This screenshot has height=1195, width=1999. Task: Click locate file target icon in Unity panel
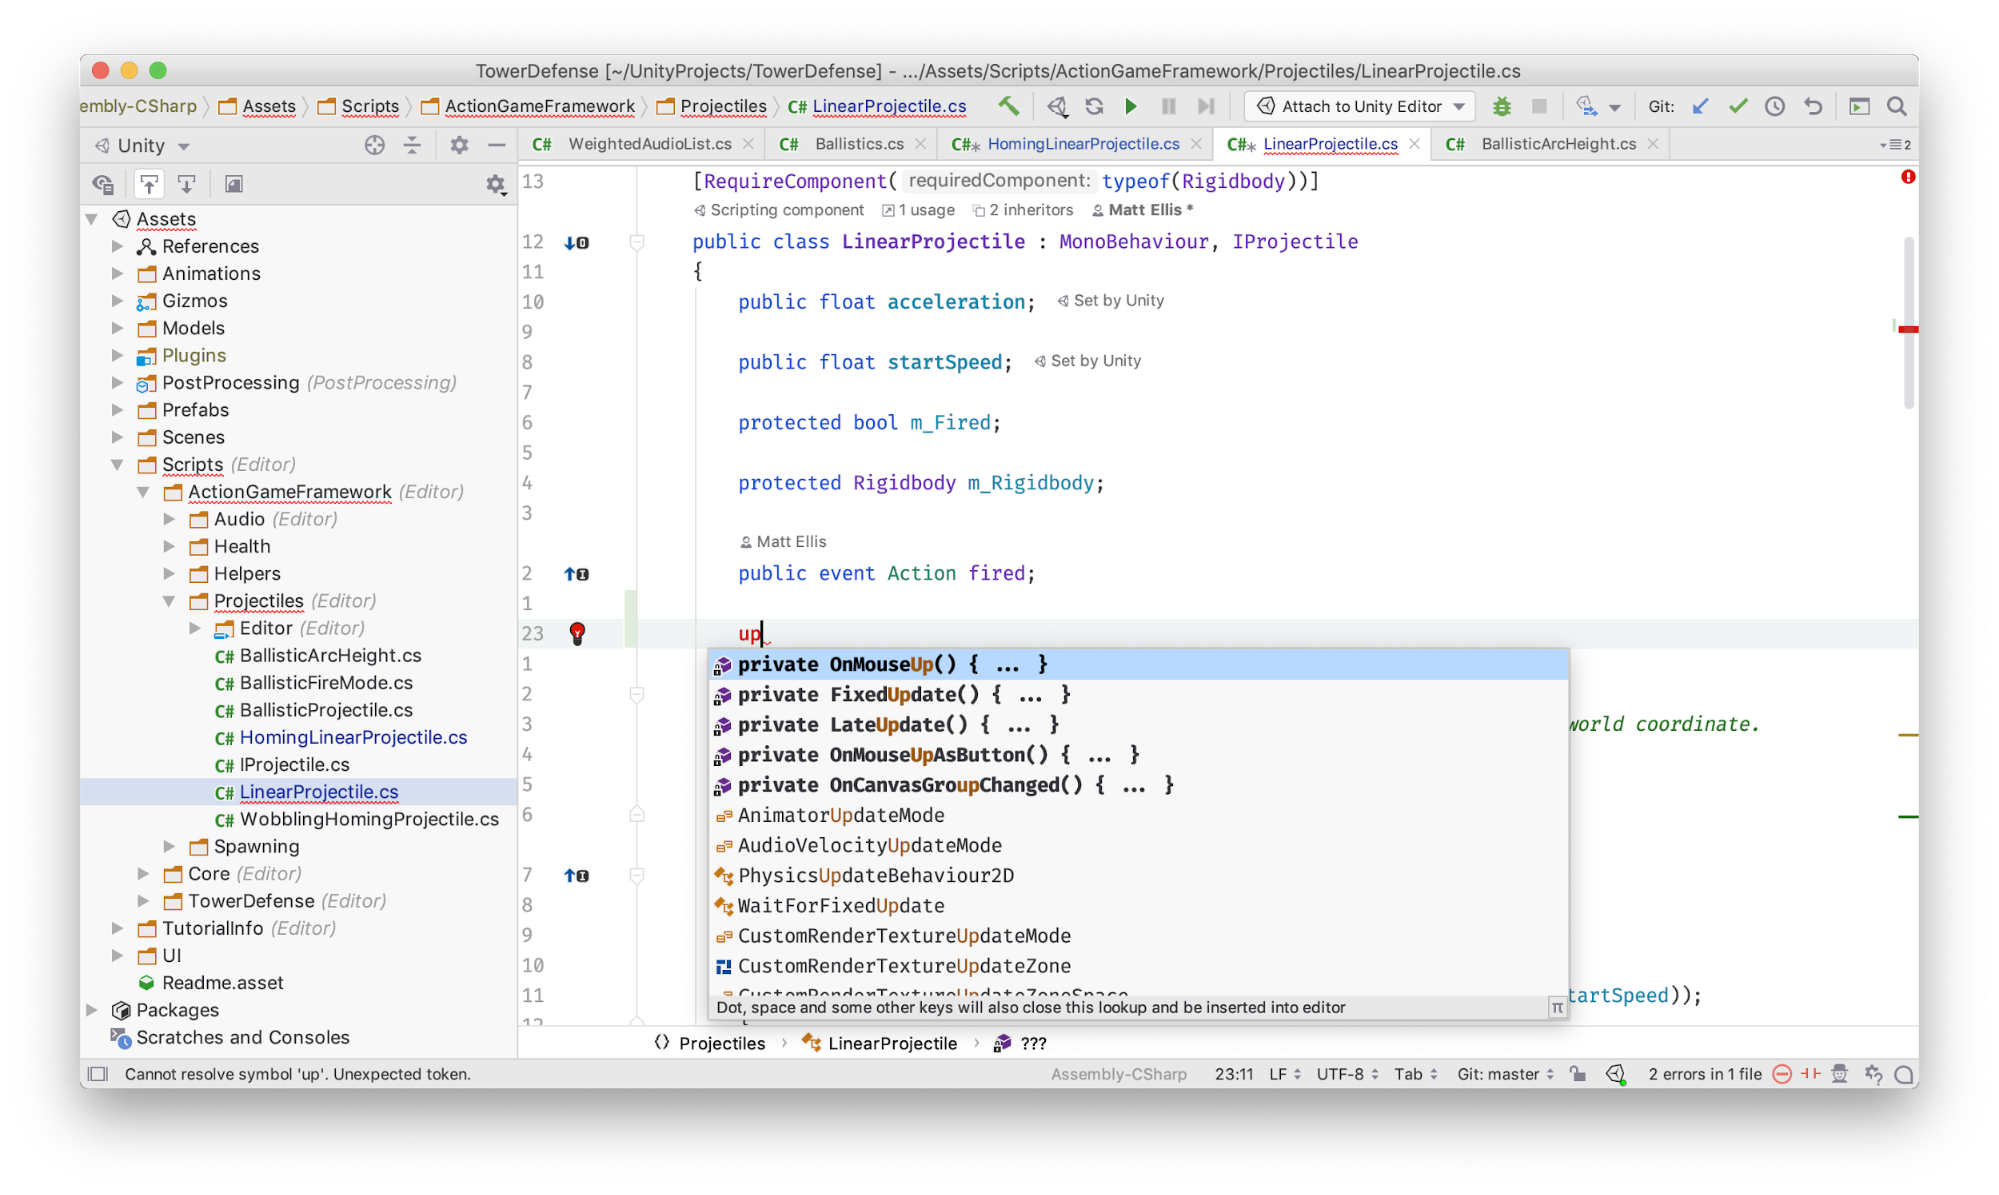tap(374, 145)
